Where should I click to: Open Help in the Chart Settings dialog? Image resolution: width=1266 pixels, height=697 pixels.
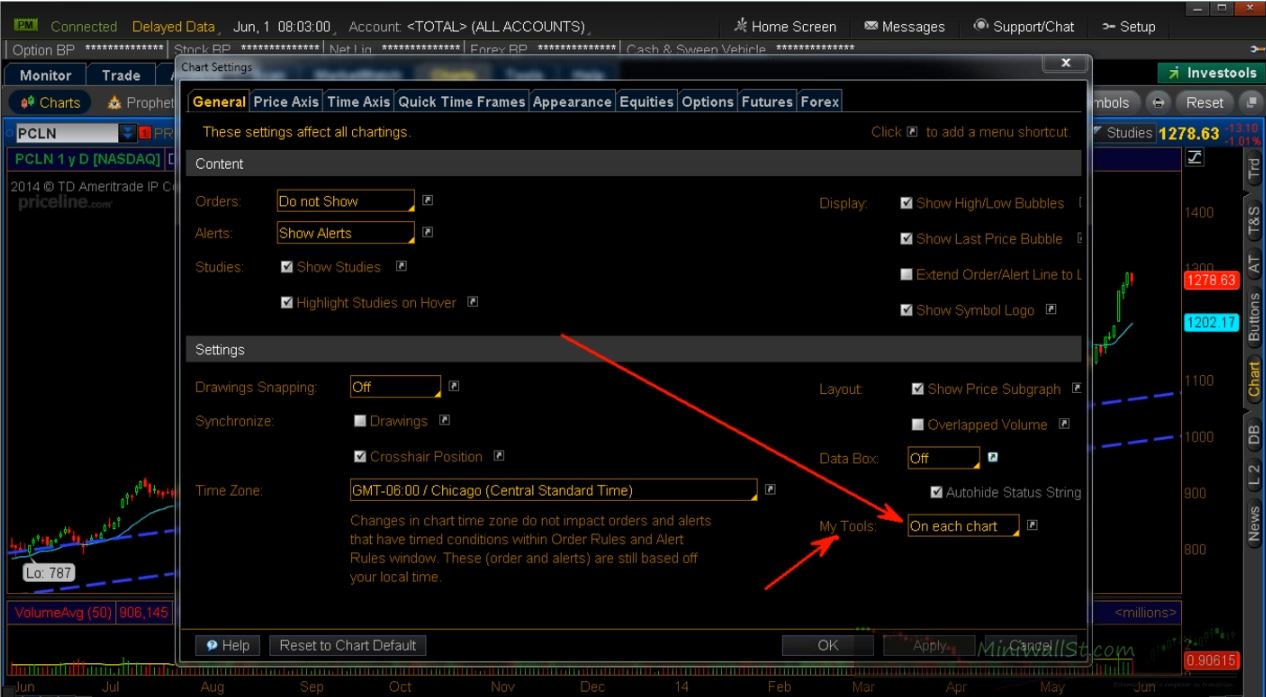coord(227,645)
